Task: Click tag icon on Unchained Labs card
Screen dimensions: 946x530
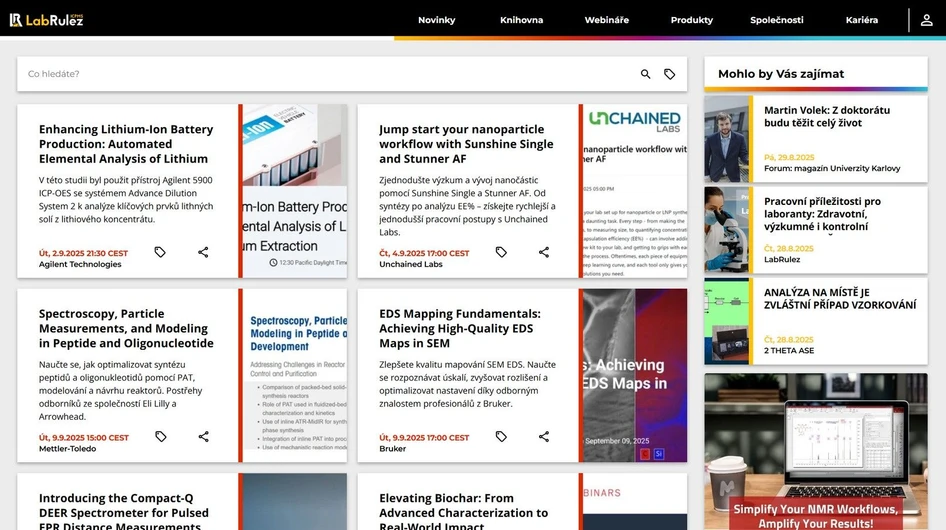Action: (501, 253)
